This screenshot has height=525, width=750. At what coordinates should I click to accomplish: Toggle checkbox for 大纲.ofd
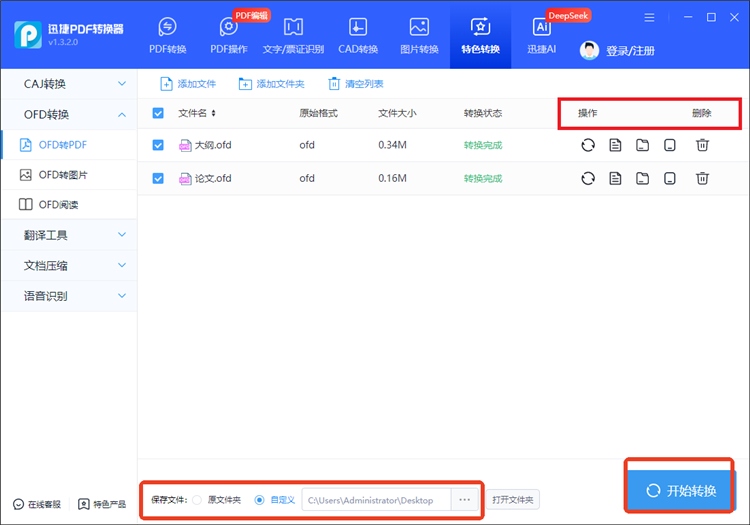pos(158,145)
